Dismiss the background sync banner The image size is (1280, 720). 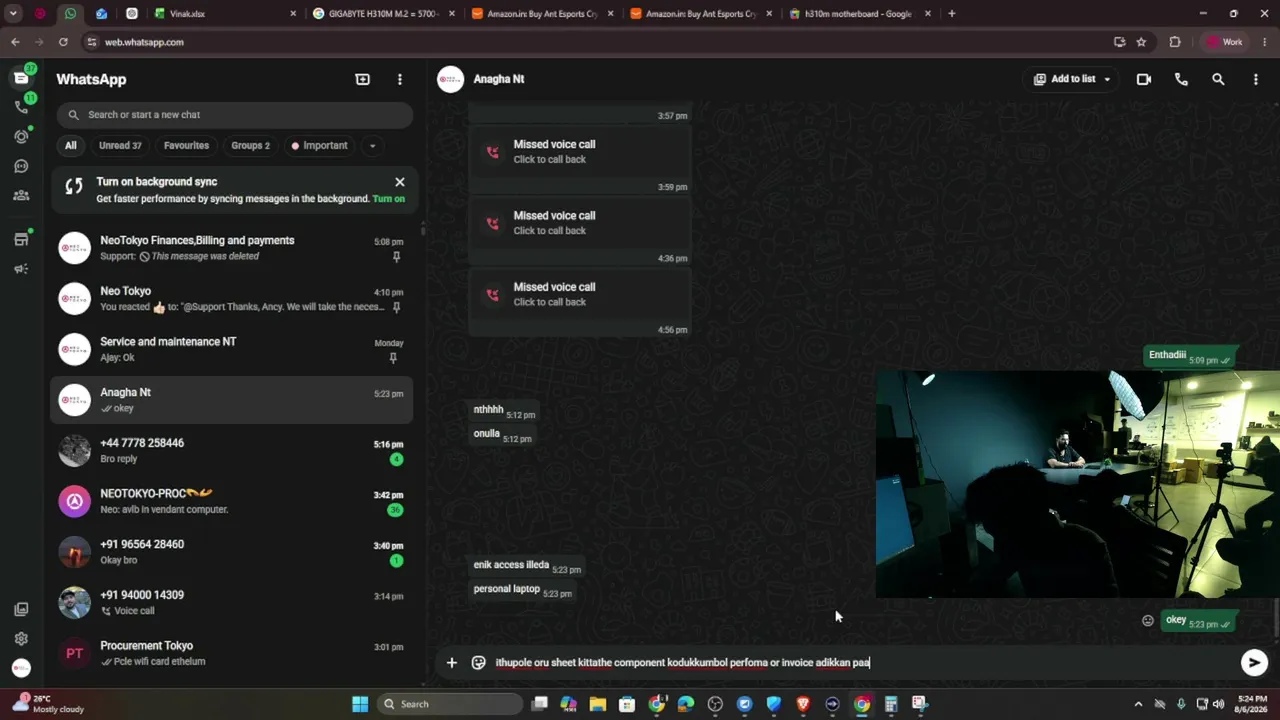click(400, 182)
